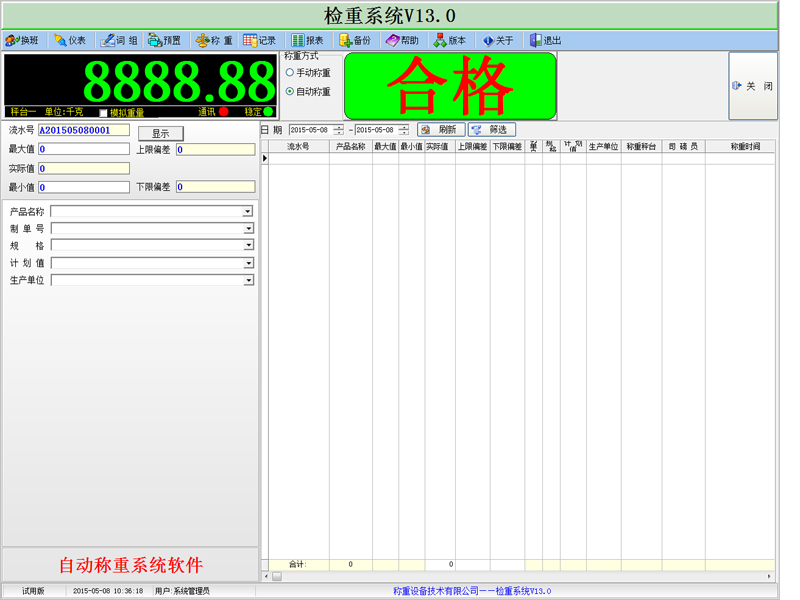The height and width of the screenshot is (600, 800).
Task: Click the 实际值 input field
Action: (x=84, y=168)
